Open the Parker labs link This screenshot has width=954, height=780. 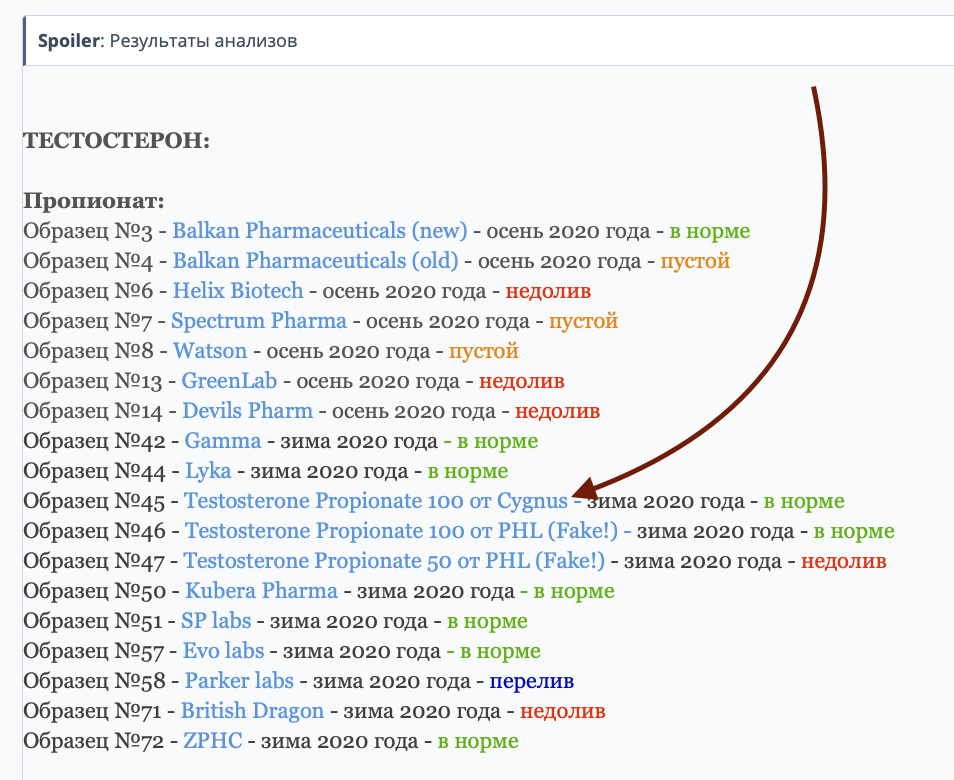[x=239, y=681]
